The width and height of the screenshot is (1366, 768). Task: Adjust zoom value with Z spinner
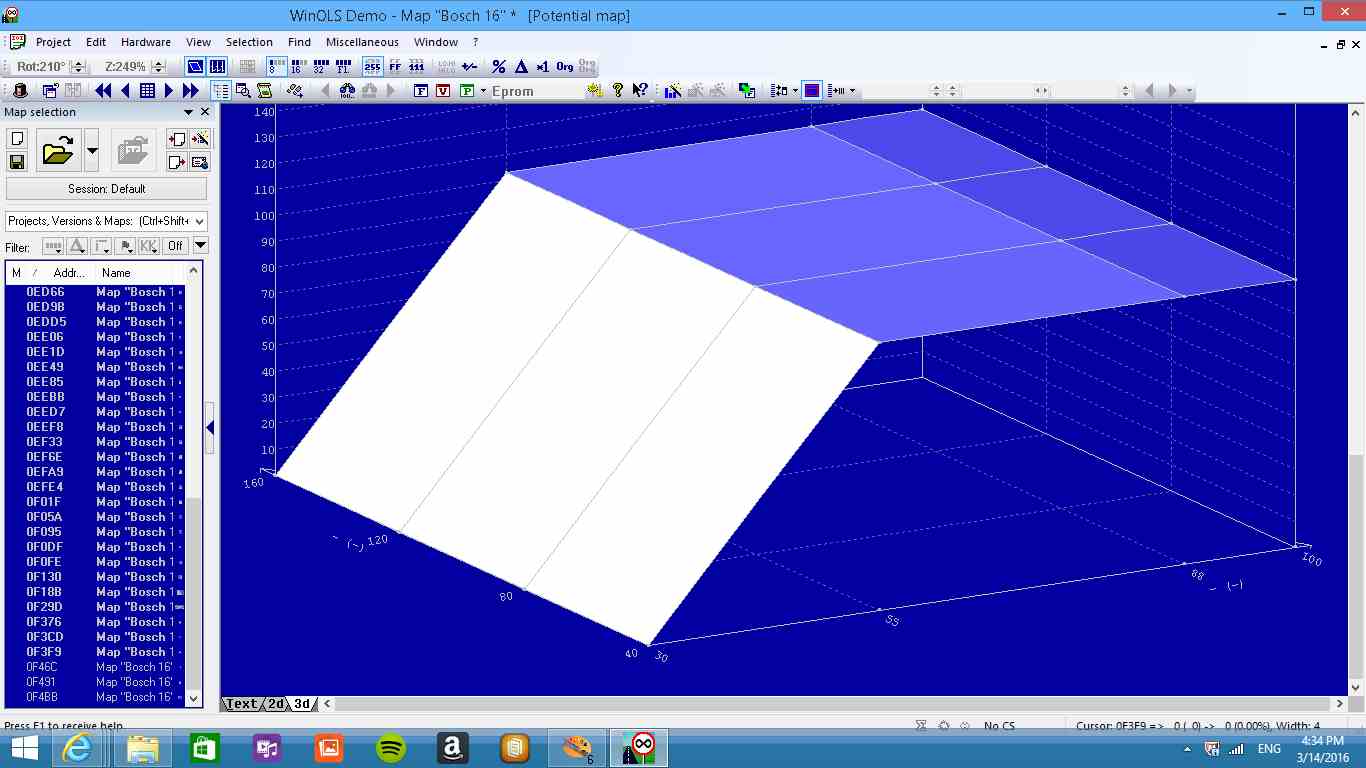(156, 67)
